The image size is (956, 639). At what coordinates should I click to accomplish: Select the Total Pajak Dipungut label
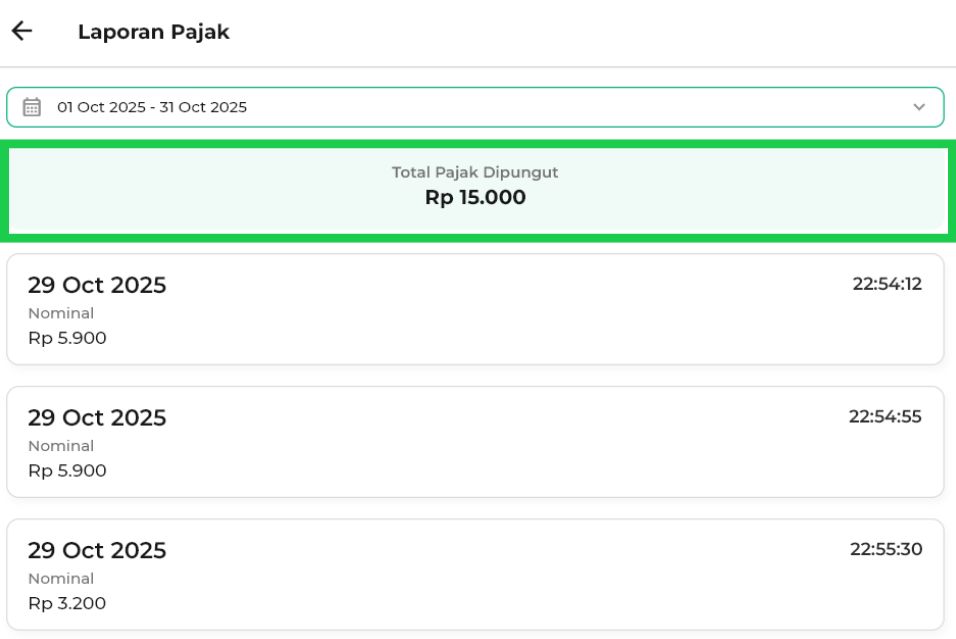coord(475,172)
